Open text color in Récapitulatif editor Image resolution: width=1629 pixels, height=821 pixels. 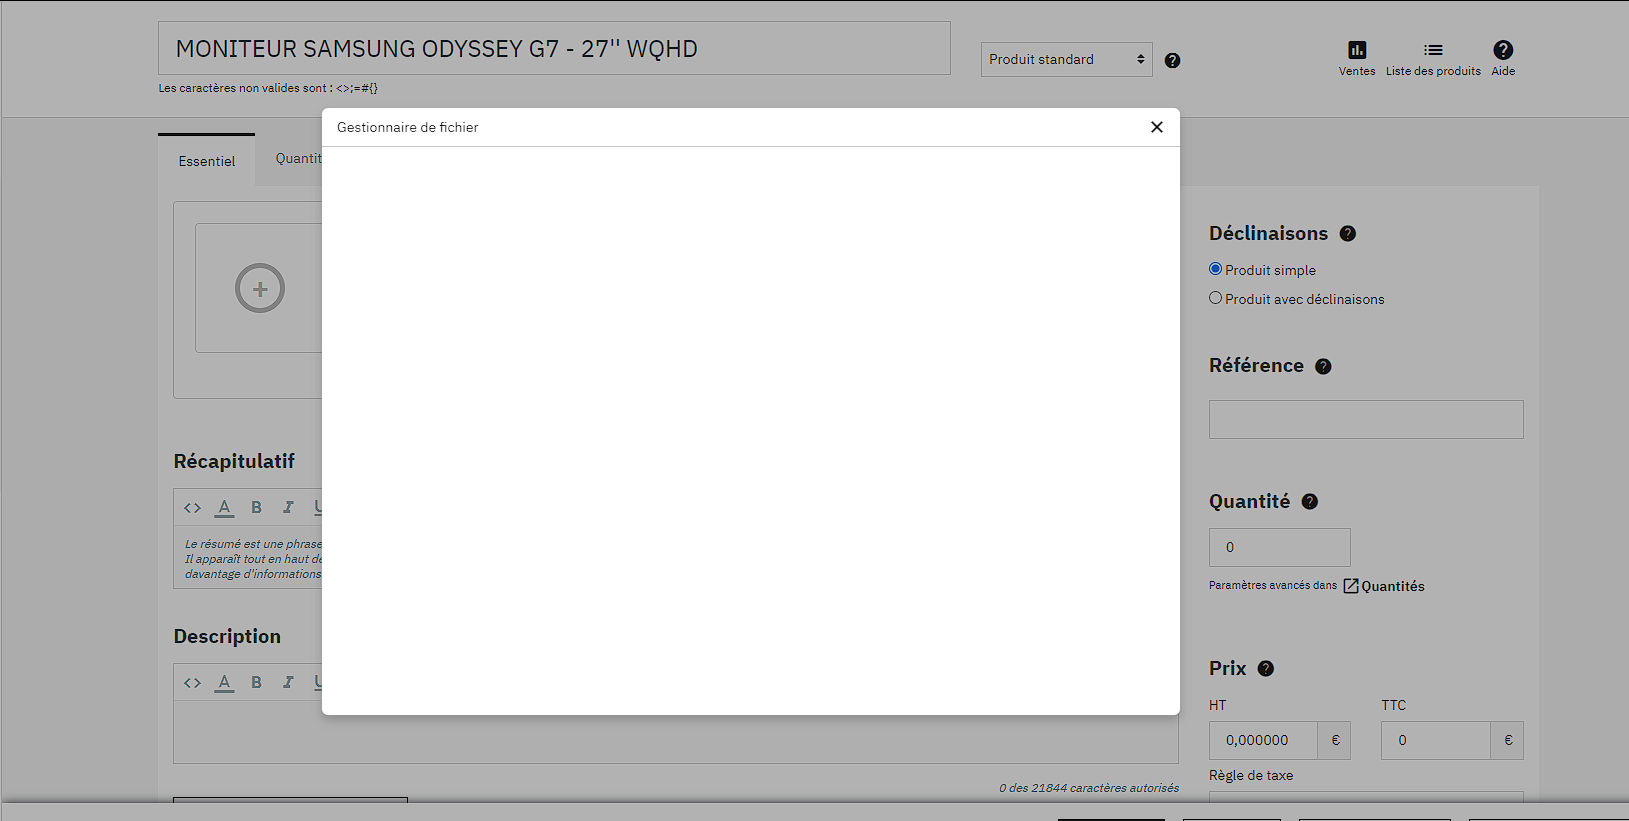(225, 508)
